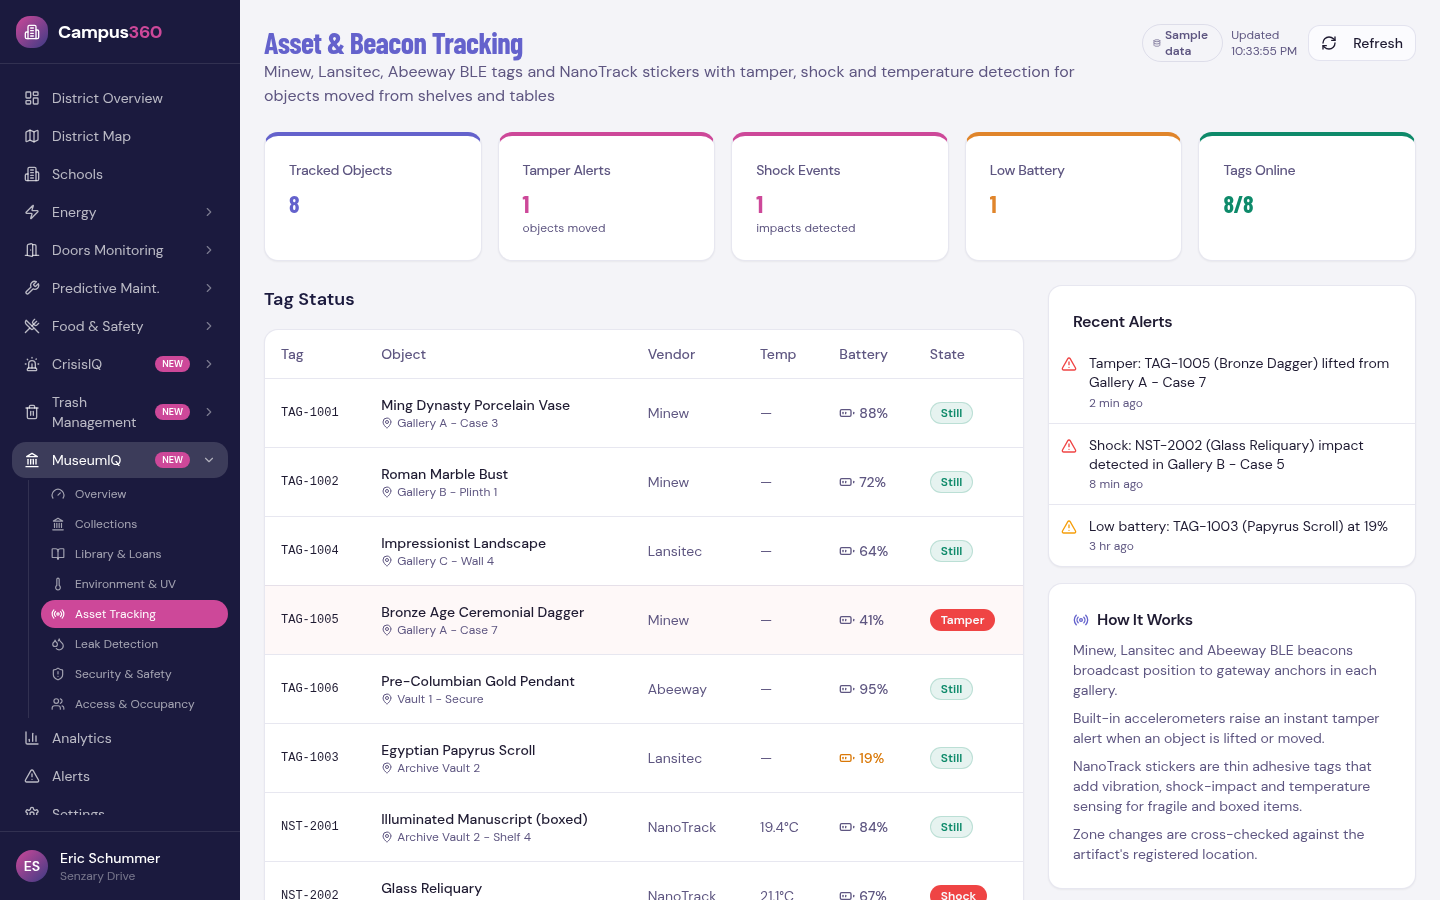Click the Tamper Alerts summary card
This screenshot has width=1440, height=900.
[x=606, y=197]
